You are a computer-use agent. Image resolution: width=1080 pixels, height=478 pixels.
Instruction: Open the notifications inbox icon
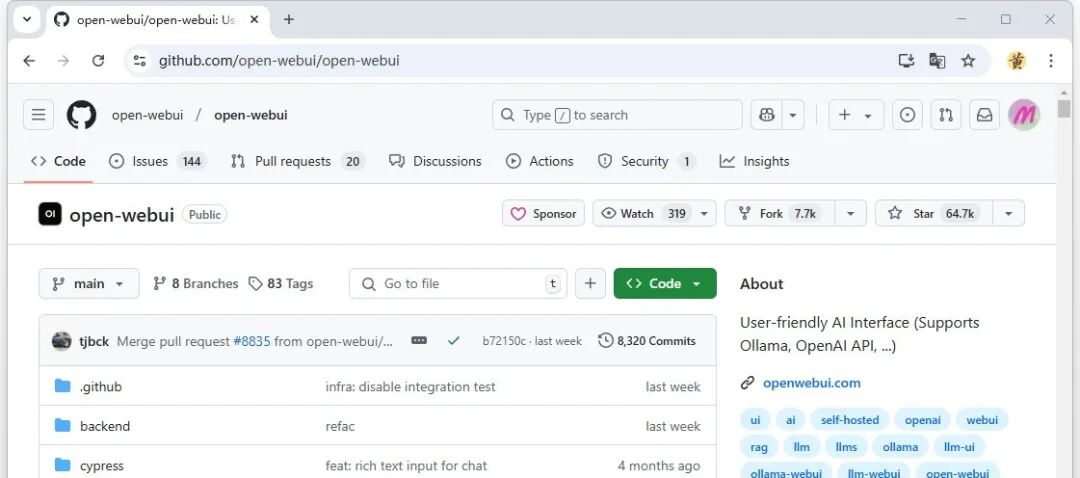tap(984, 115)
